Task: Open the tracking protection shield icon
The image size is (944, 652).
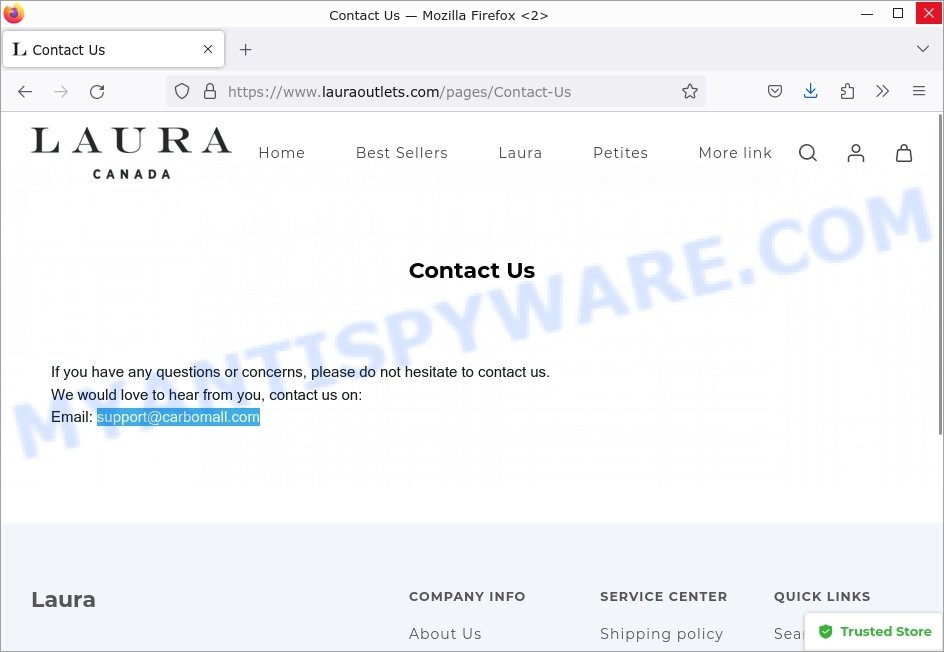Action: coord(182,92)
